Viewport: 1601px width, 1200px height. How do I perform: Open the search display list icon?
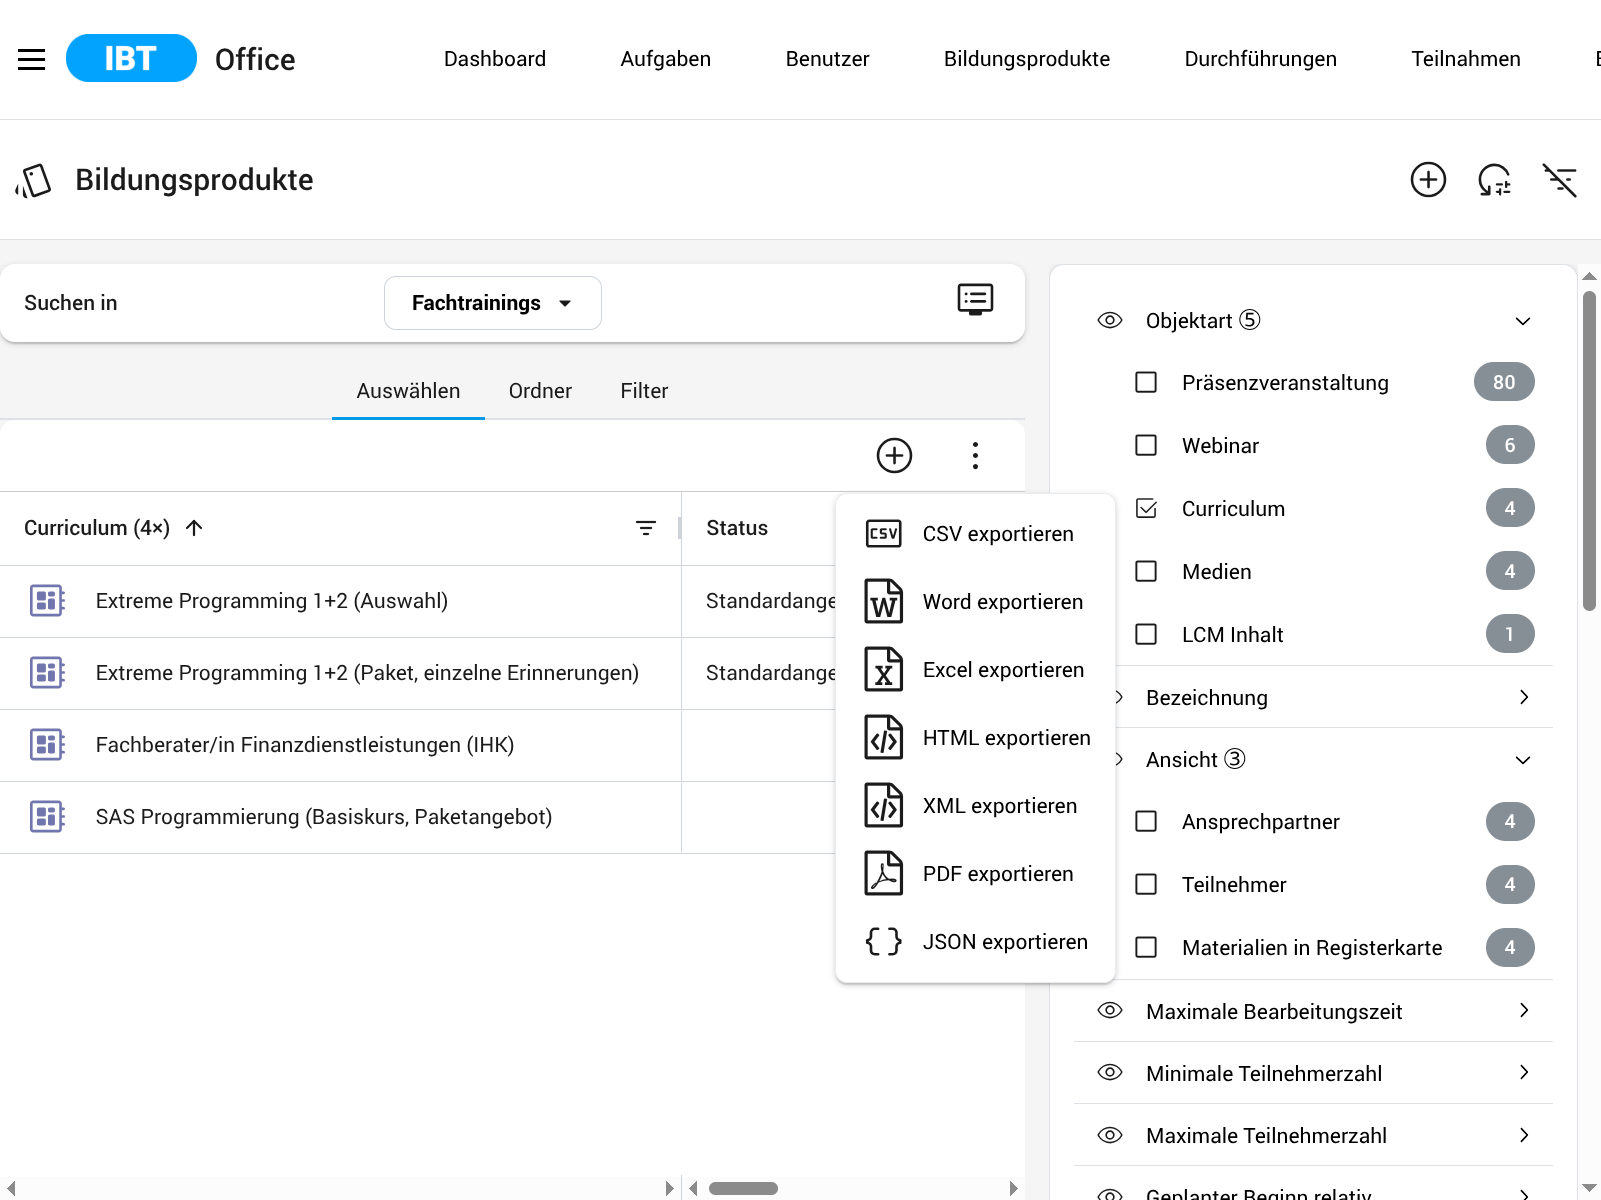[975, 299]
